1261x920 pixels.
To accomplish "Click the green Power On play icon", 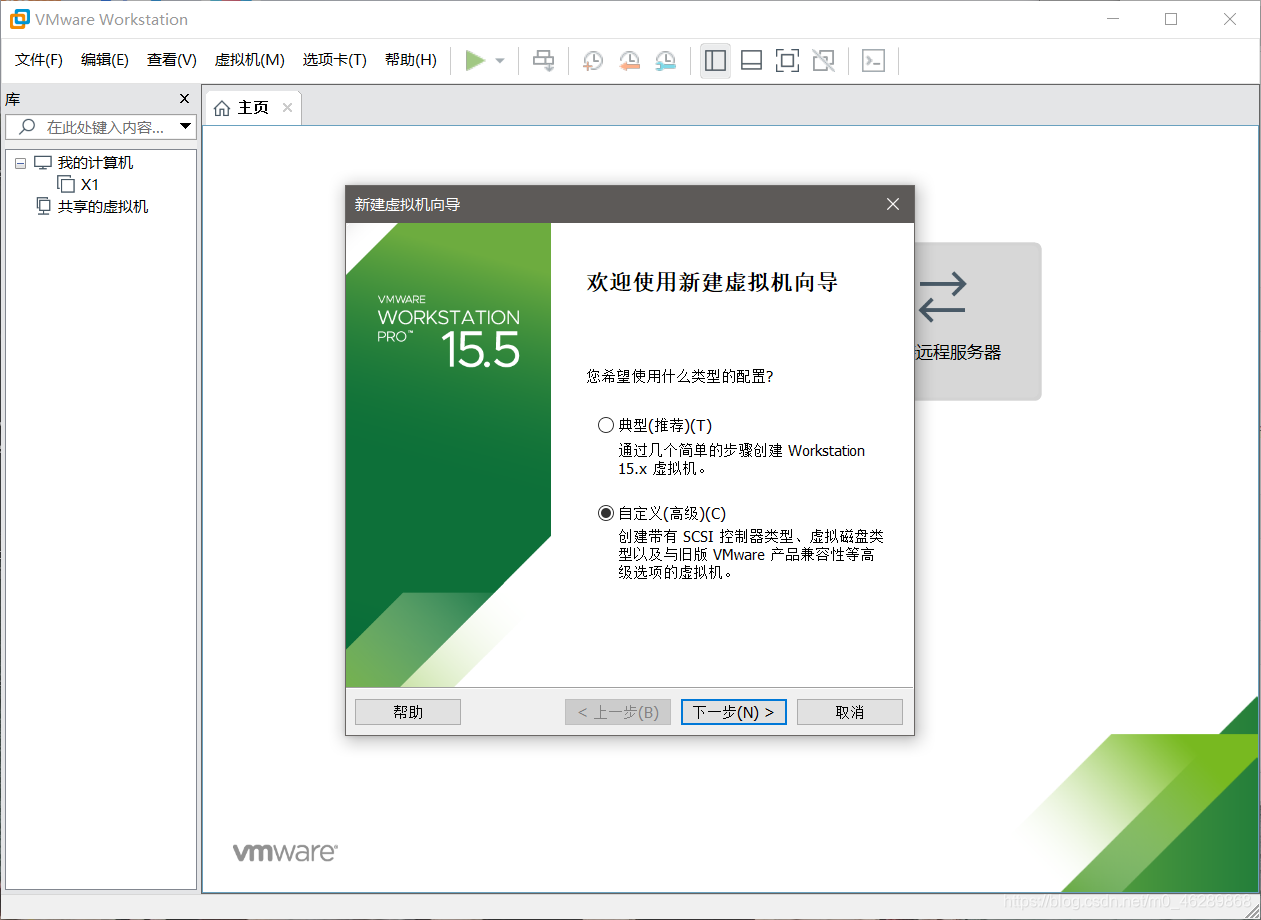I will coord(475,61).
